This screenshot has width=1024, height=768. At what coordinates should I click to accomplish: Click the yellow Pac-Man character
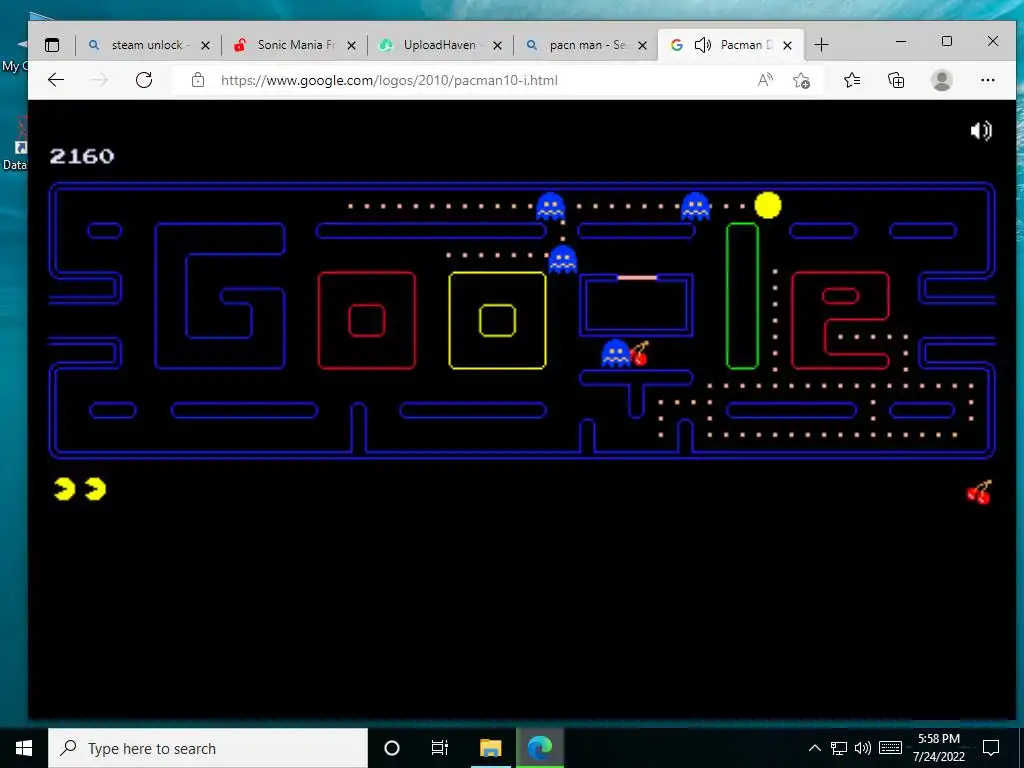767,205
